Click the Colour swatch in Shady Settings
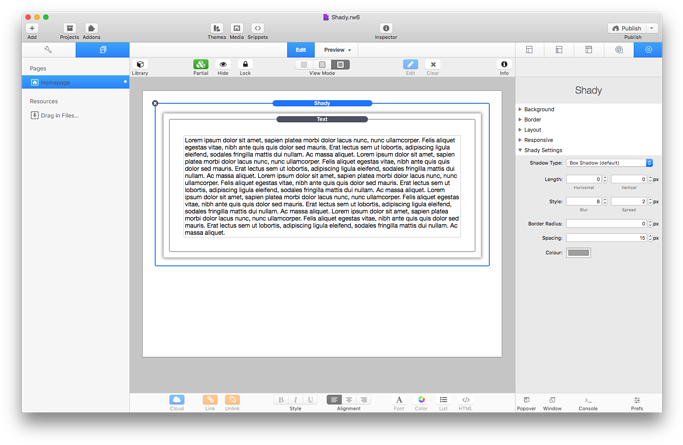683x445 pixels. [578, 253]
